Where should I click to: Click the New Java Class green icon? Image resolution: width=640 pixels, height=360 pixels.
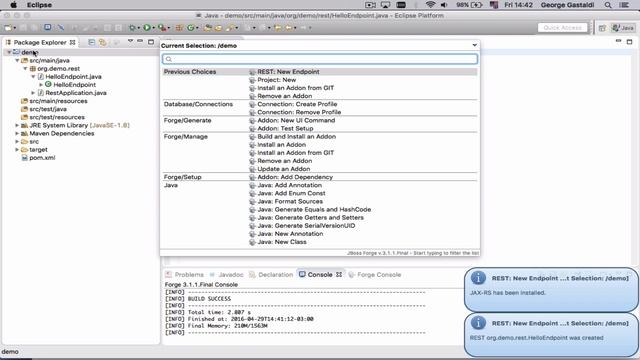tap(191, 28)
